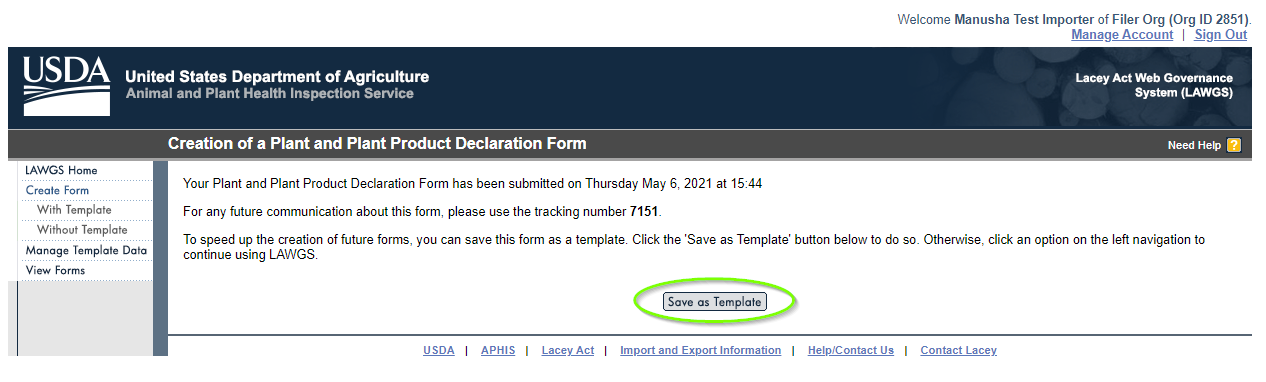Go to LAWGS Home in the left navigation
The image size is (1266, 382).
click(62, 171)
